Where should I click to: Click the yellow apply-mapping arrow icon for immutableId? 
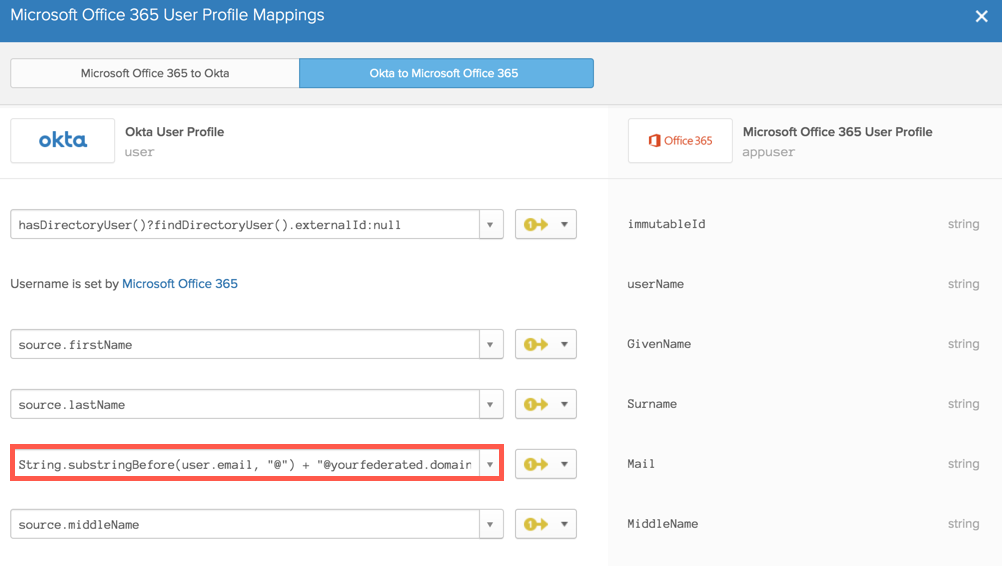click(x=537, y=225)
